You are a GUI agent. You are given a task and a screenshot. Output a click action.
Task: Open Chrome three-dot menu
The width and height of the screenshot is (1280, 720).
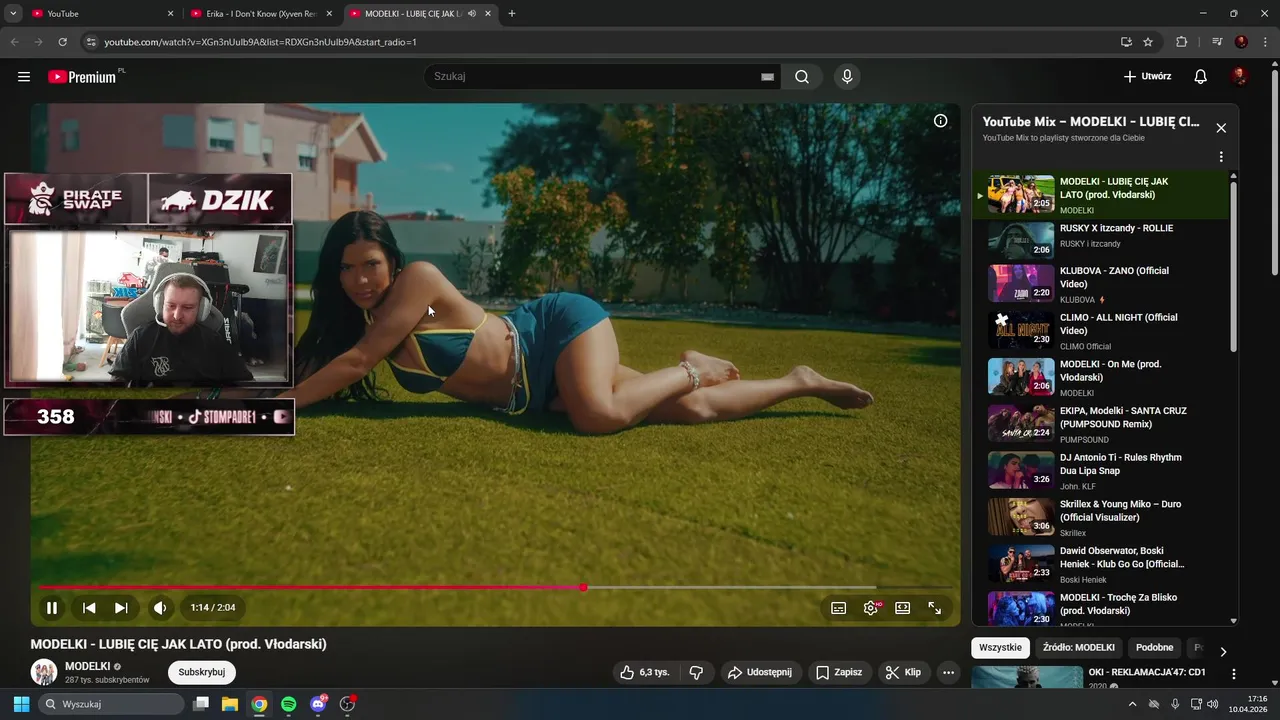point(1265,42)
